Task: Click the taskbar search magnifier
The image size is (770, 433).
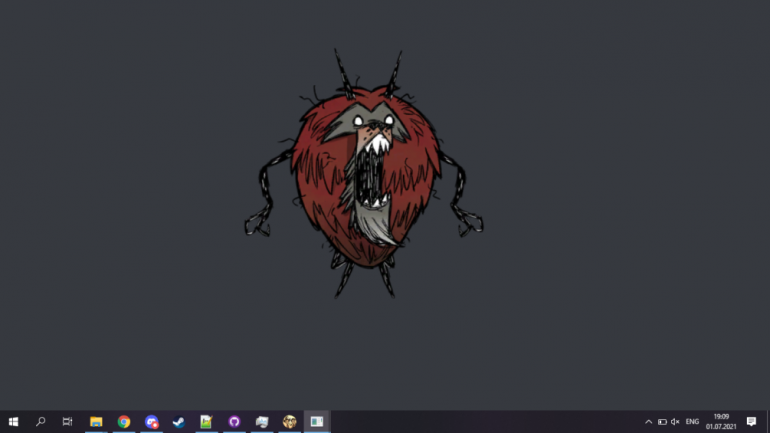Action: tap(41, 422)
